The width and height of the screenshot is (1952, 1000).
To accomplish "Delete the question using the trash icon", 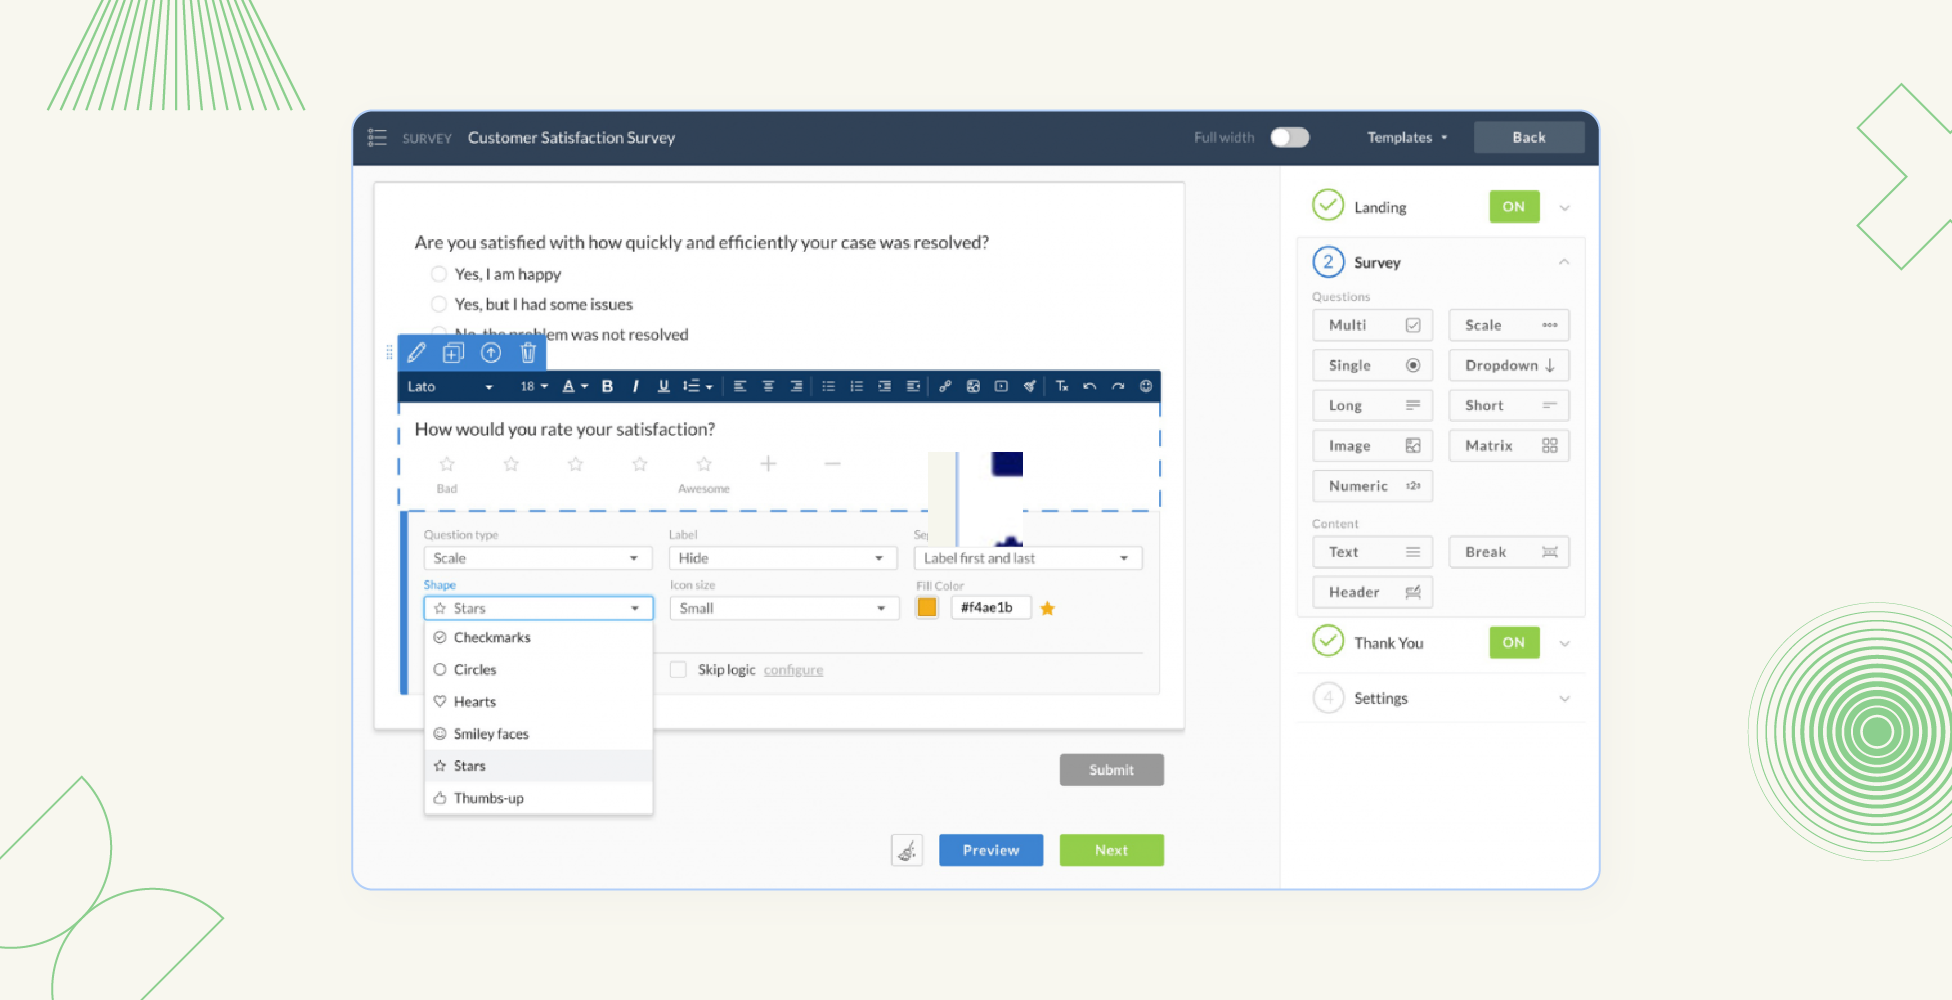I will tap(528, 353).
